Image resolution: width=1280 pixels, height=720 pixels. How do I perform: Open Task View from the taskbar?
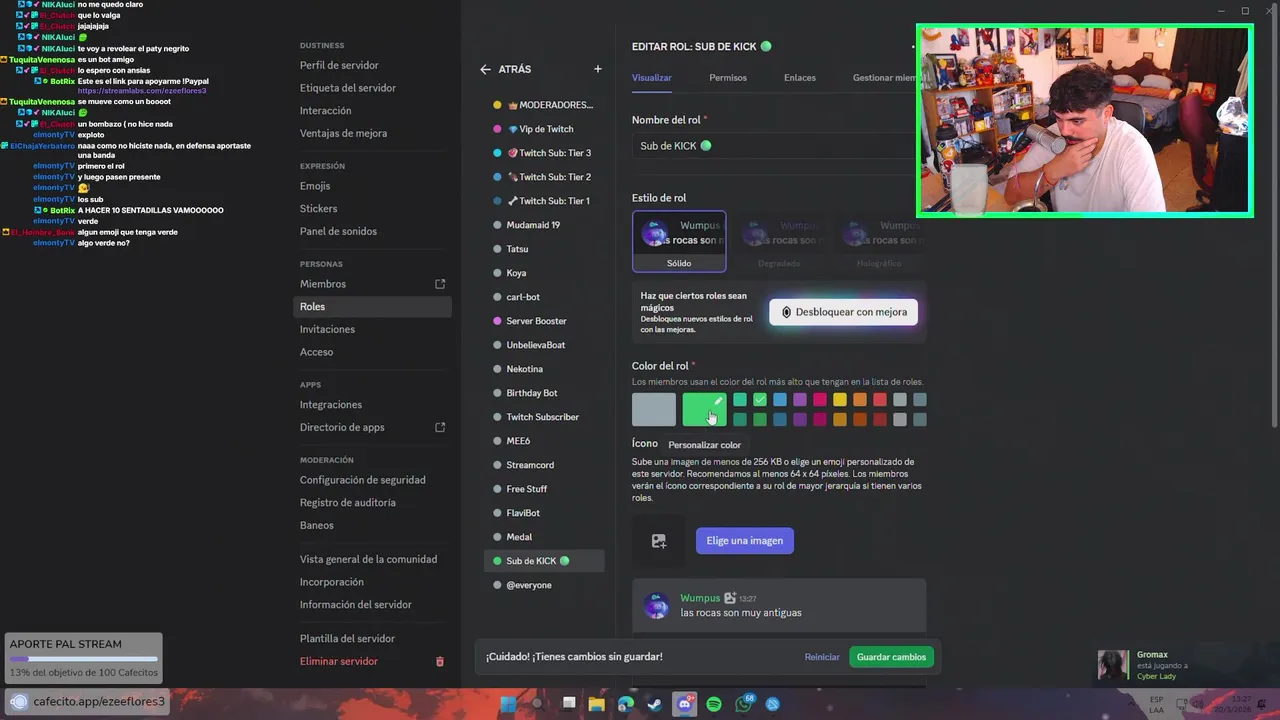(569, 704)
